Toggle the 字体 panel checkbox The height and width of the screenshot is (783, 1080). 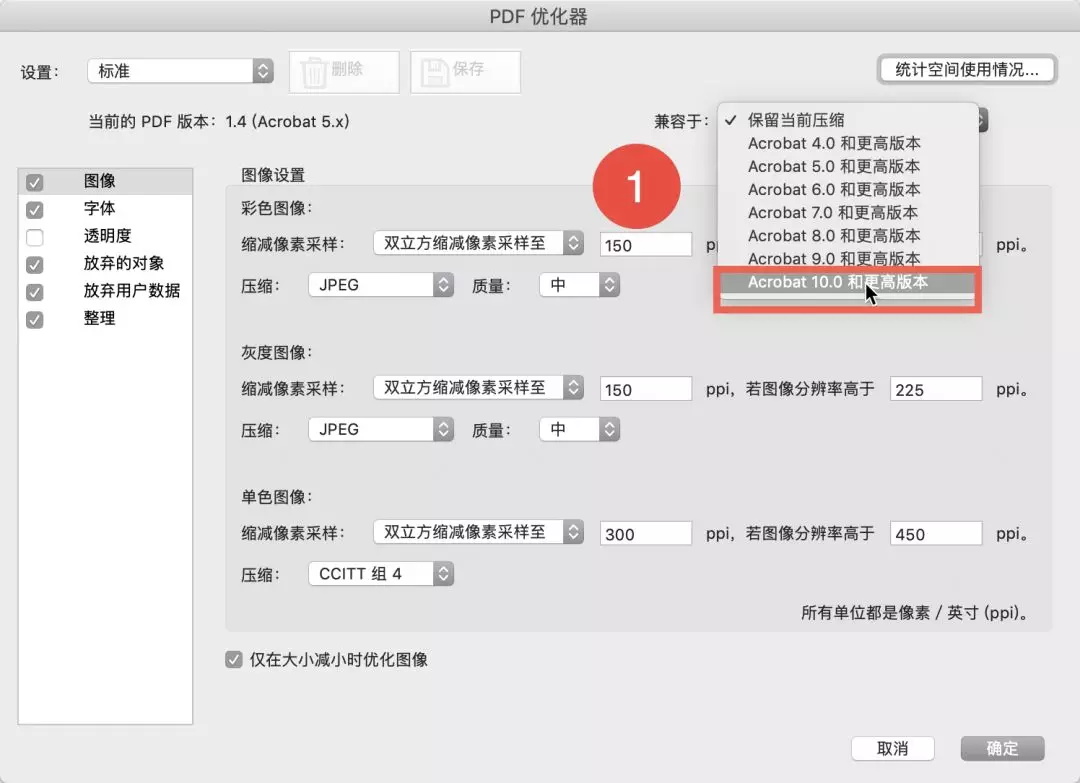[35, 210]
